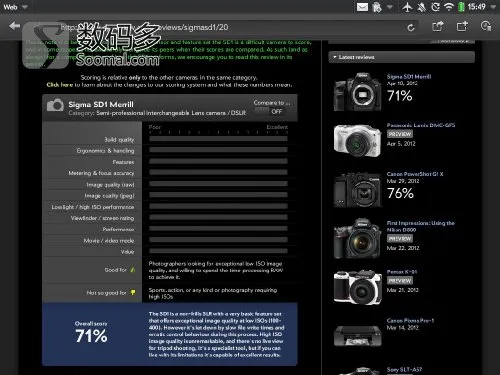Select the Build quality score bar
The height and width of the screenshot is (375, 500).
[x=218, y=139]
